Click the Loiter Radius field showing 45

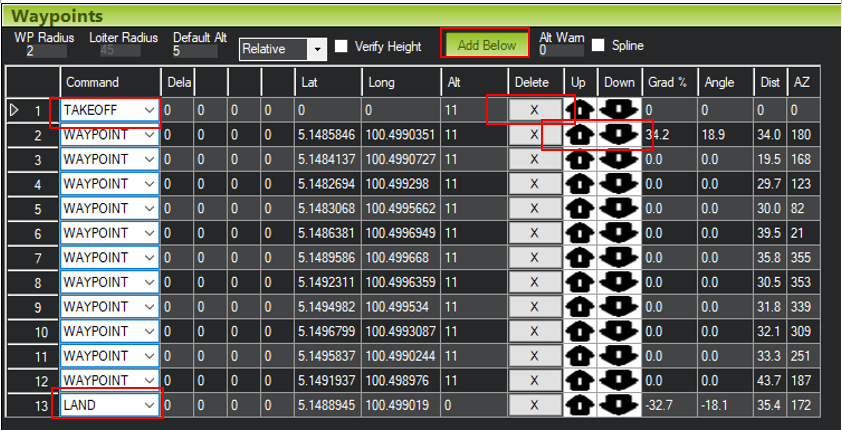point(120,52)
